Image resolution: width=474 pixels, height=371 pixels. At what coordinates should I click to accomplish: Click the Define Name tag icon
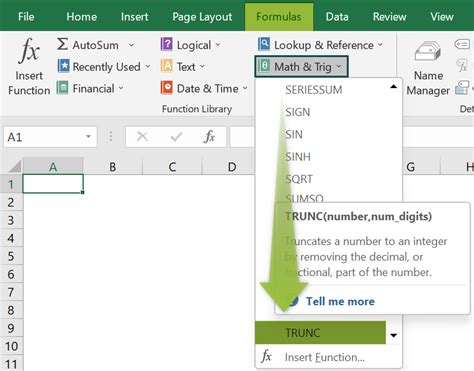(x=463, y=44)
